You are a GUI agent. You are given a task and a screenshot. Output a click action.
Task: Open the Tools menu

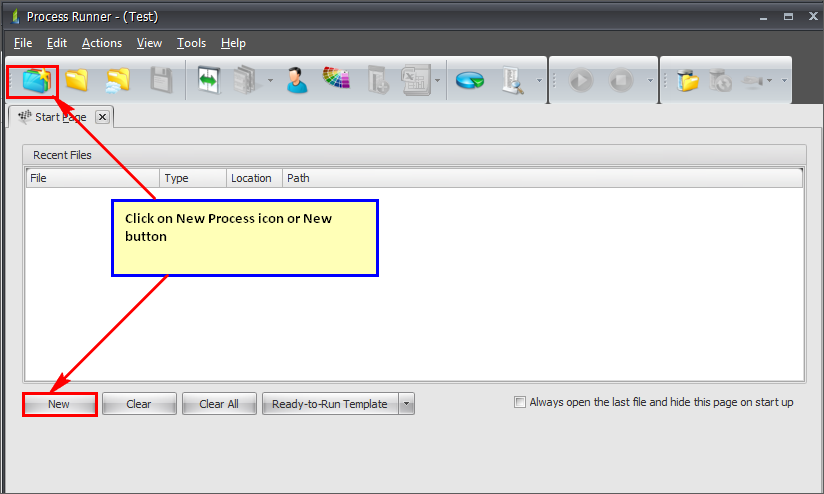[191, 43]
